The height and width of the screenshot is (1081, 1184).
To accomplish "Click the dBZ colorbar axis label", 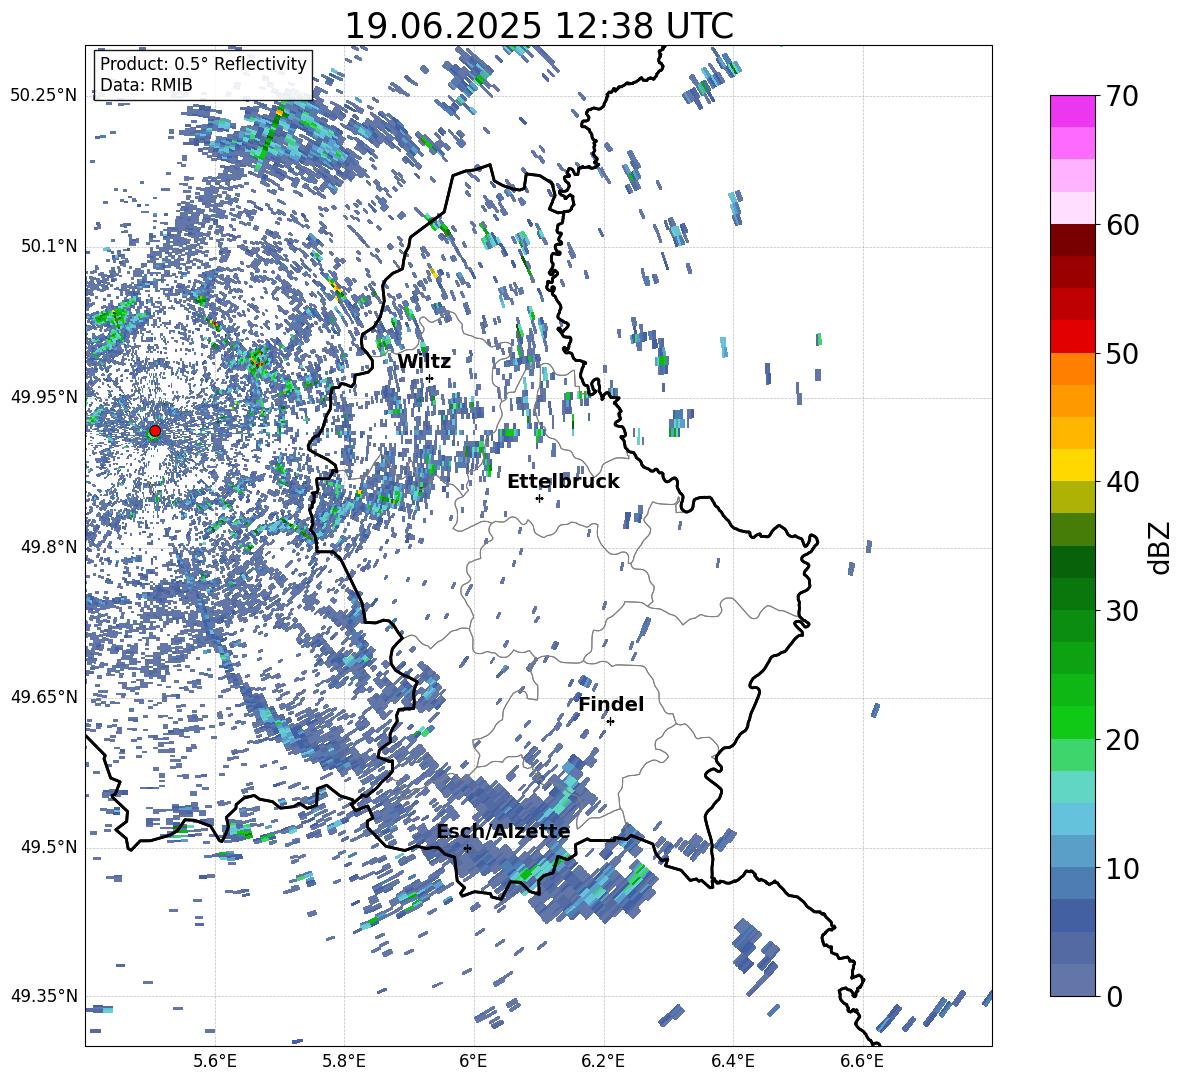I will [x=1161, y=547].
